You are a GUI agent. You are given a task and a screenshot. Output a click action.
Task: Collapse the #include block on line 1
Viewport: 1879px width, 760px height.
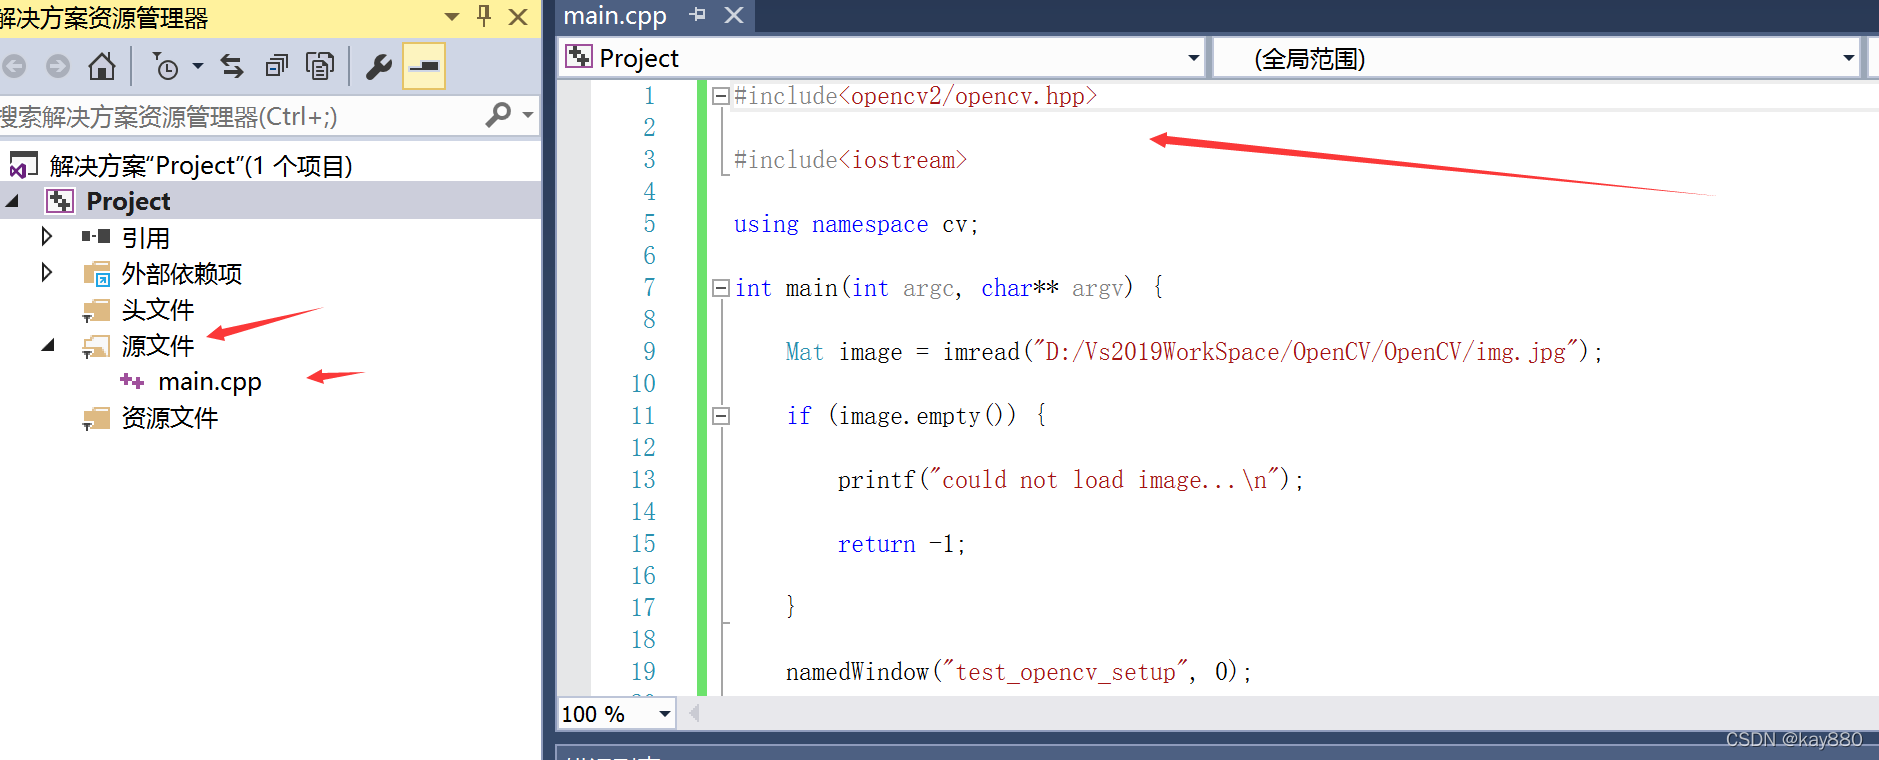pos(720,96)
